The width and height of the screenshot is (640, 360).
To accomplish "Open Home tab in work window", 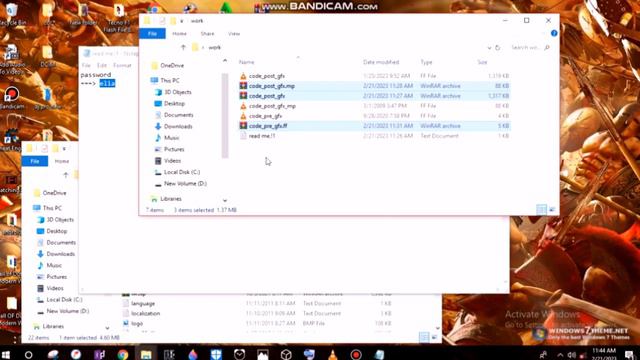I will pyautogui.click(x=179, y=33).
